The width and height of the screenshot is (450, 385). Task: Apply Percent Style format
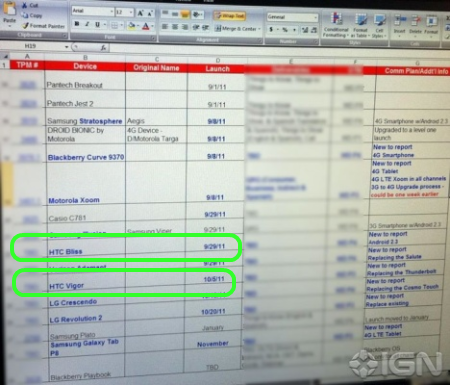[x=285, y=30]
